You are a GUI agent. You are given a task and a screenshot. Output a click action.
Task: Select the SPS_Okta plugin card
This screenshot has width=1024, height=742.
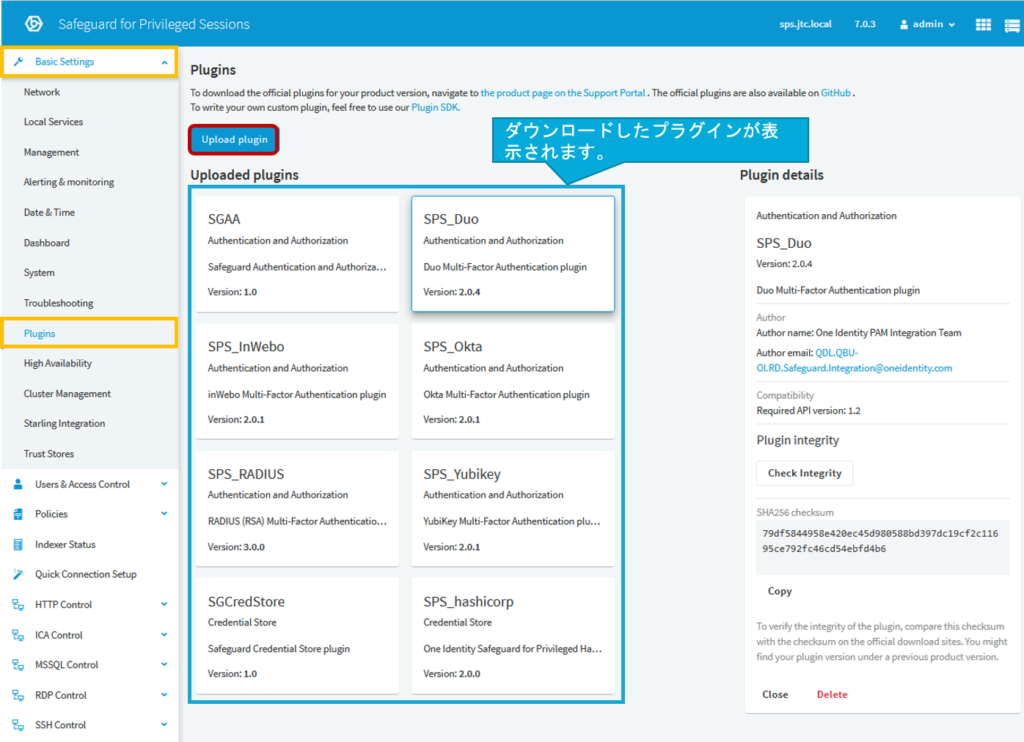513,381
